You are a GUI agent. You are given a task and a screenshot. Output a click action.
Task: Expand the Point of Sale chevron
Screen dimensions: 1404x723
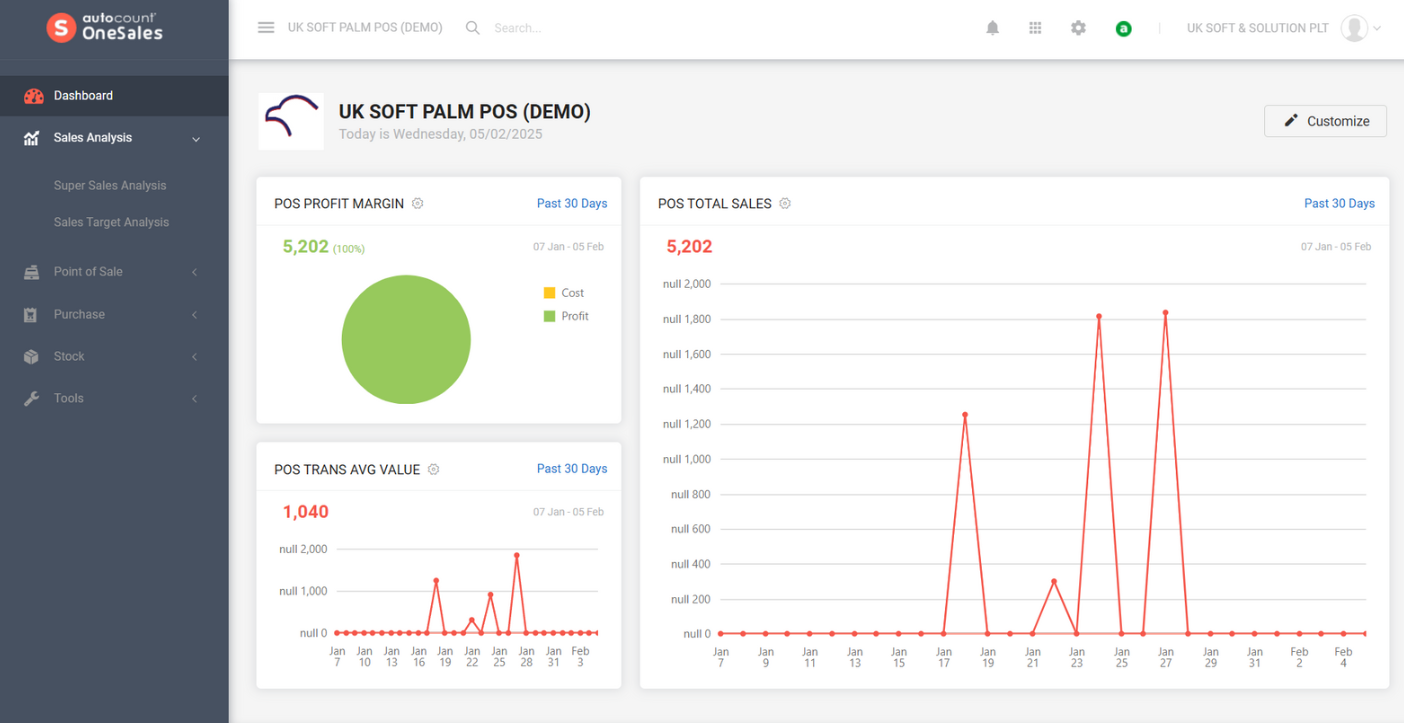point(195,272)
